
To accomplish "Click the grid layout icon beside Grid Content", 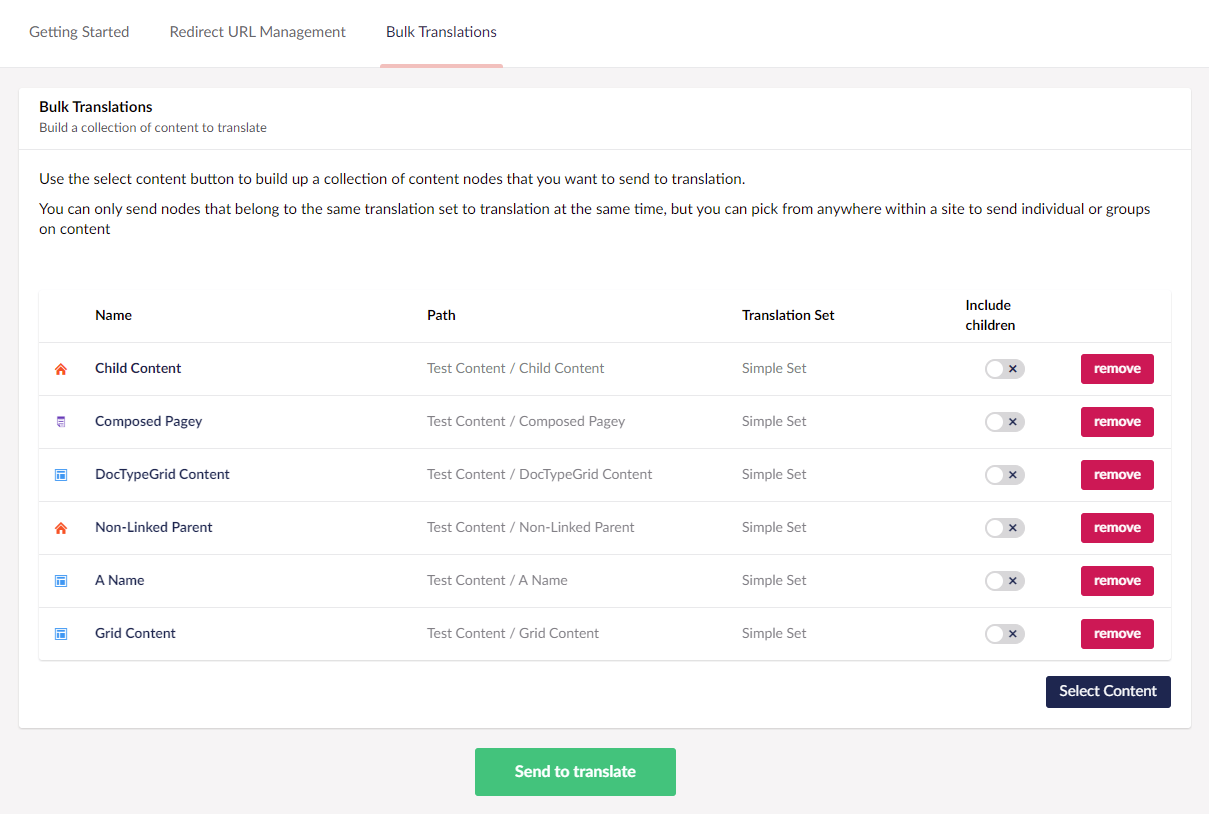I will [x=61, y=633].
